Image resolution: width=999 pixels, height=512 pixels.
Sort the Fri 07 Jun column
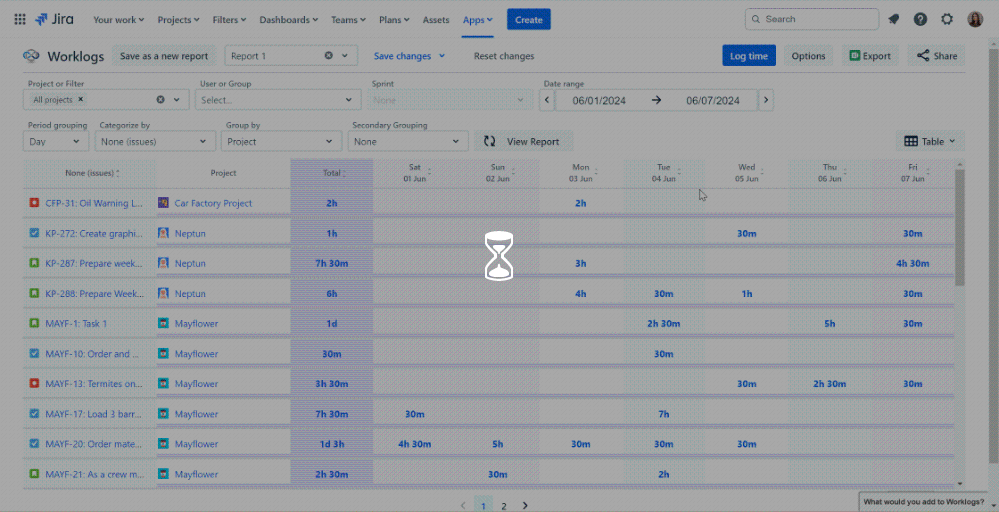point(928,172)
